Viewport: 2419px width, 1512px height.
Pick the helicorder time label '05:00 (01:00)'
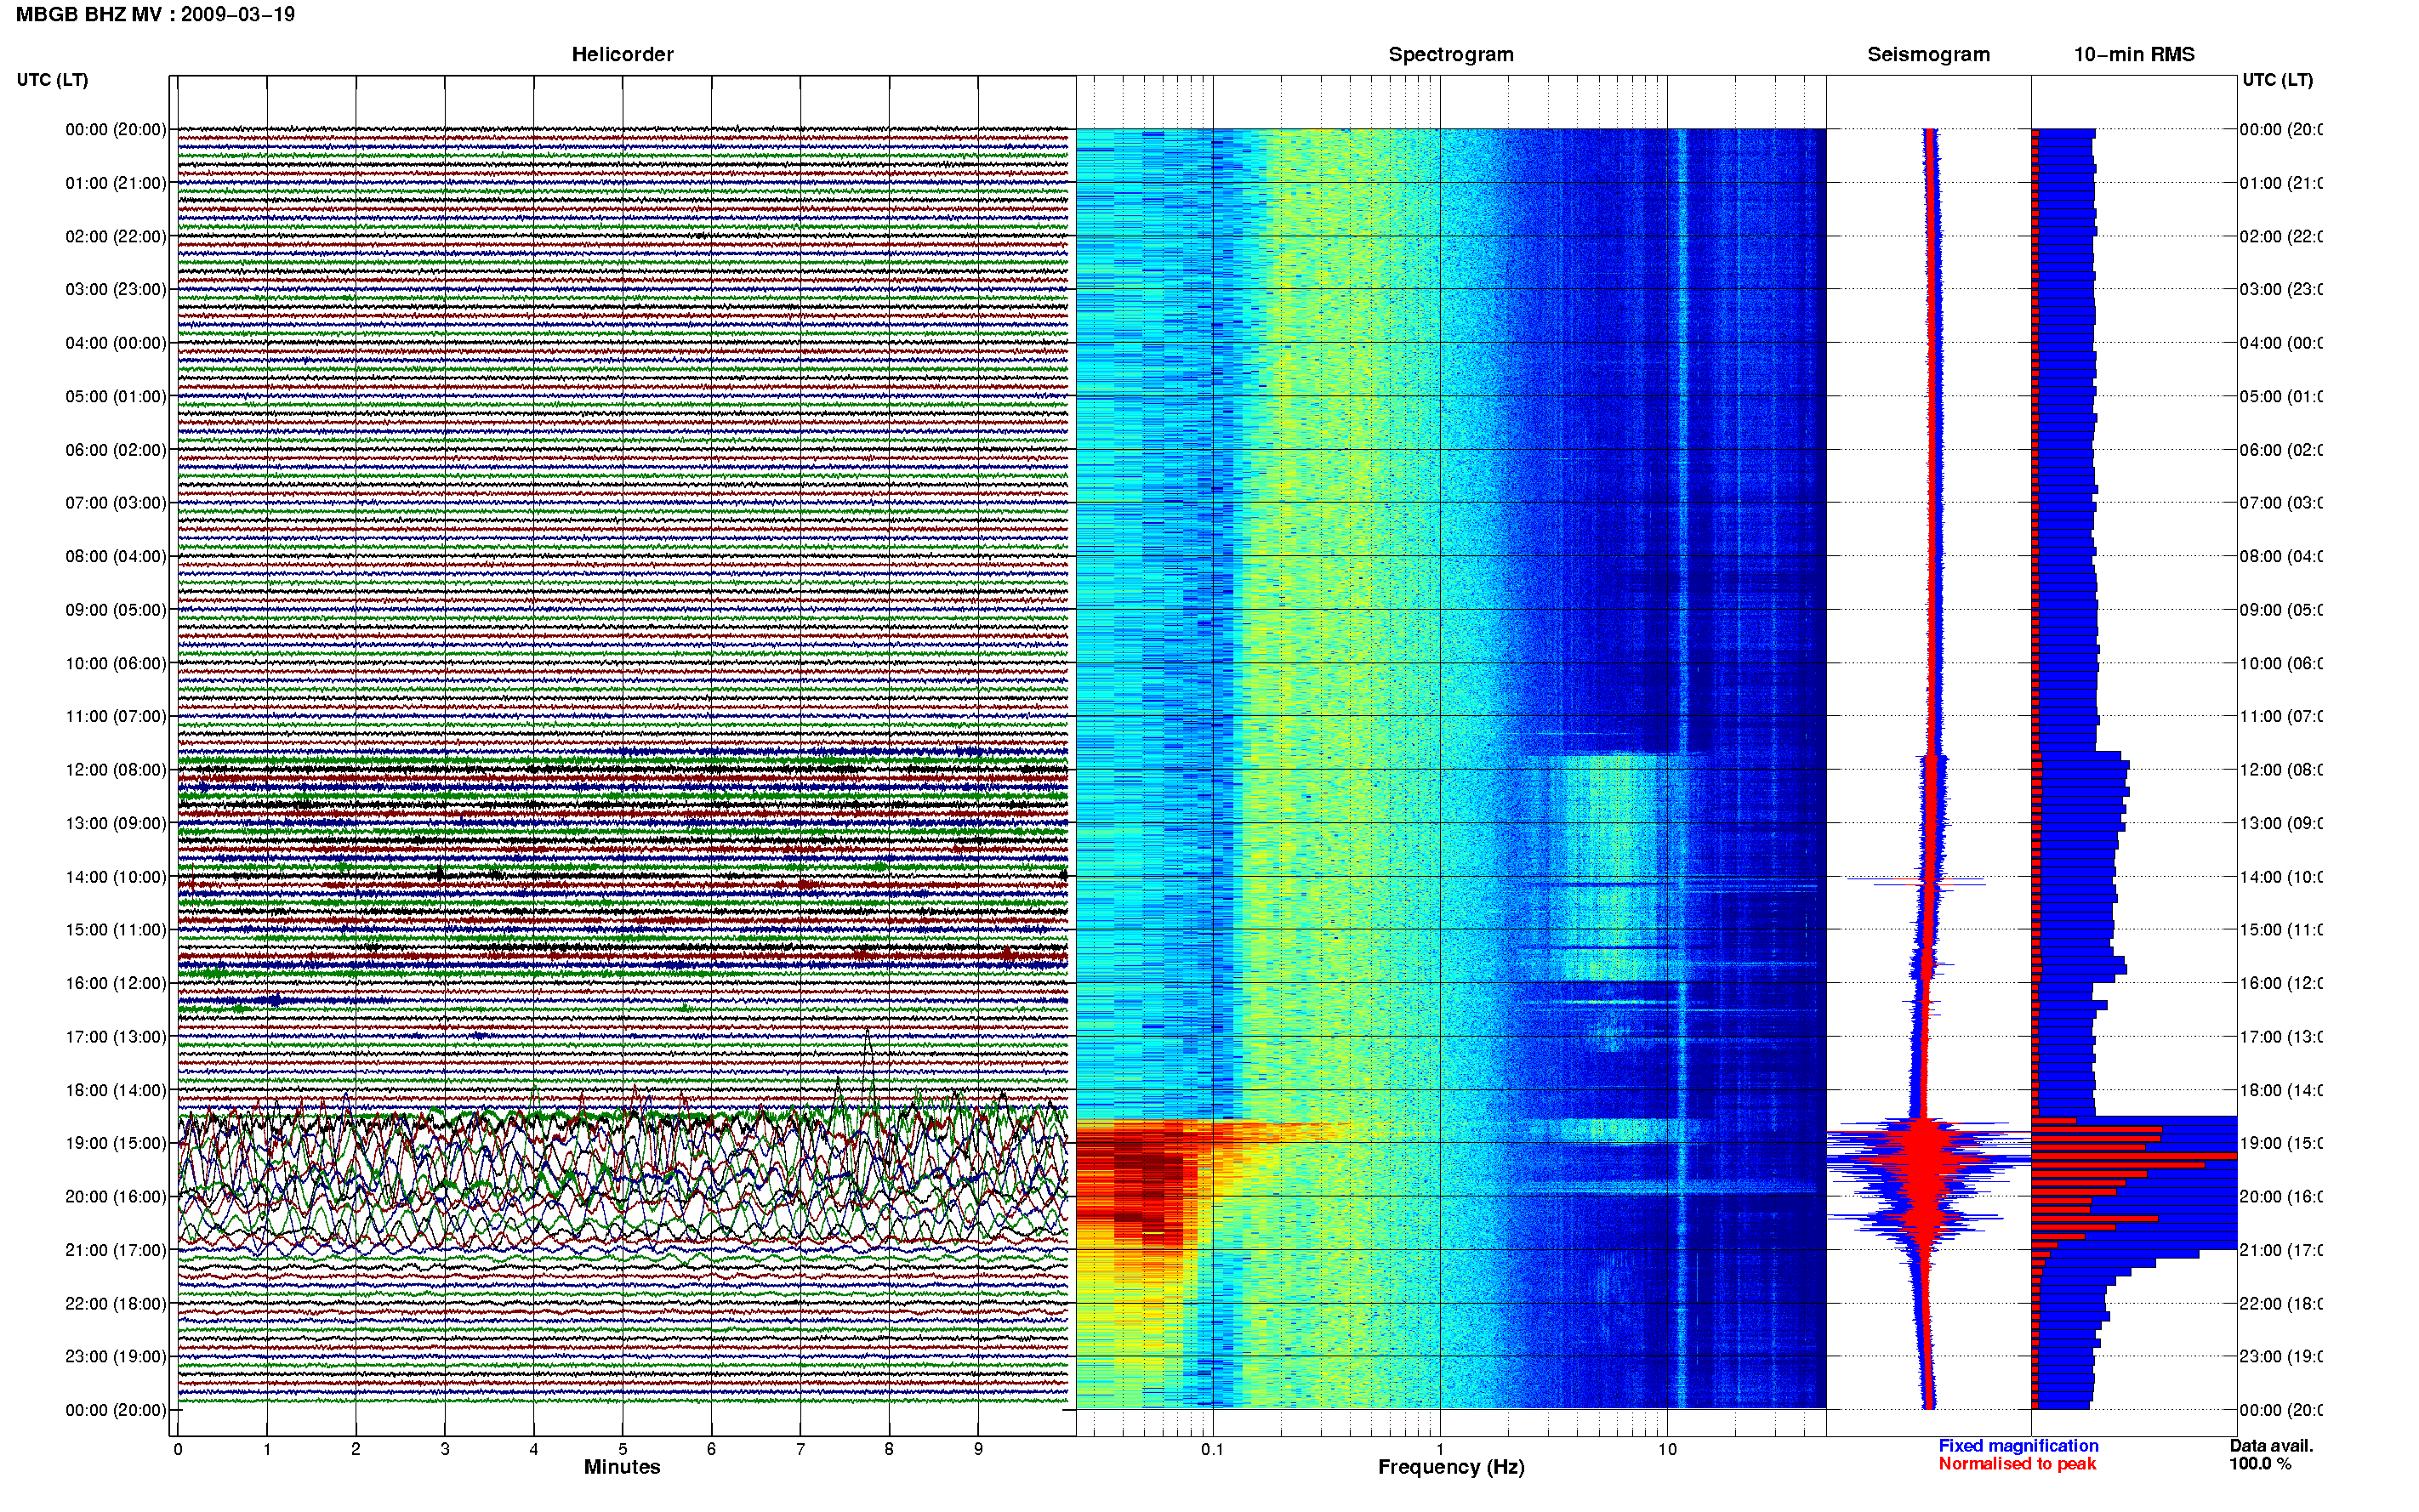pos(116,396)
